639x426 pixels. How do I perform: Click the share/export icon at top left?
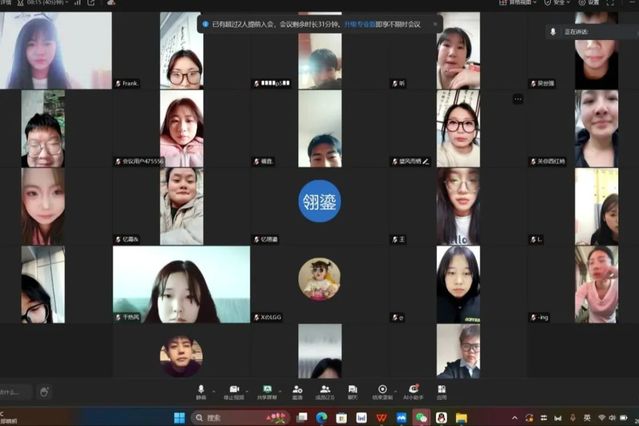[x=91, y=2]
